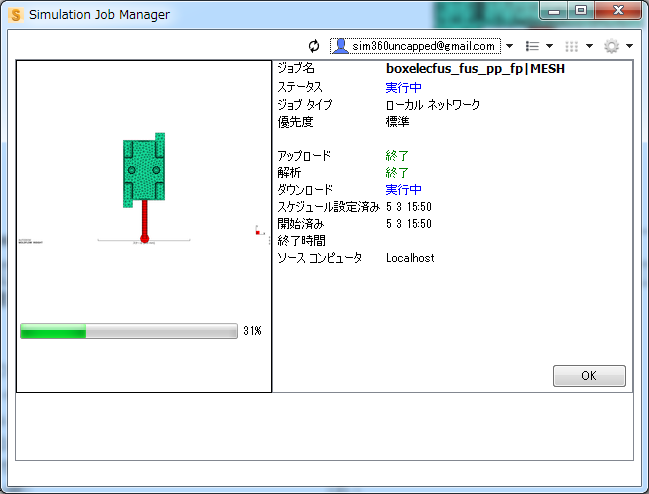Minimize the Simulation Job Manager window

coord(554,10)
